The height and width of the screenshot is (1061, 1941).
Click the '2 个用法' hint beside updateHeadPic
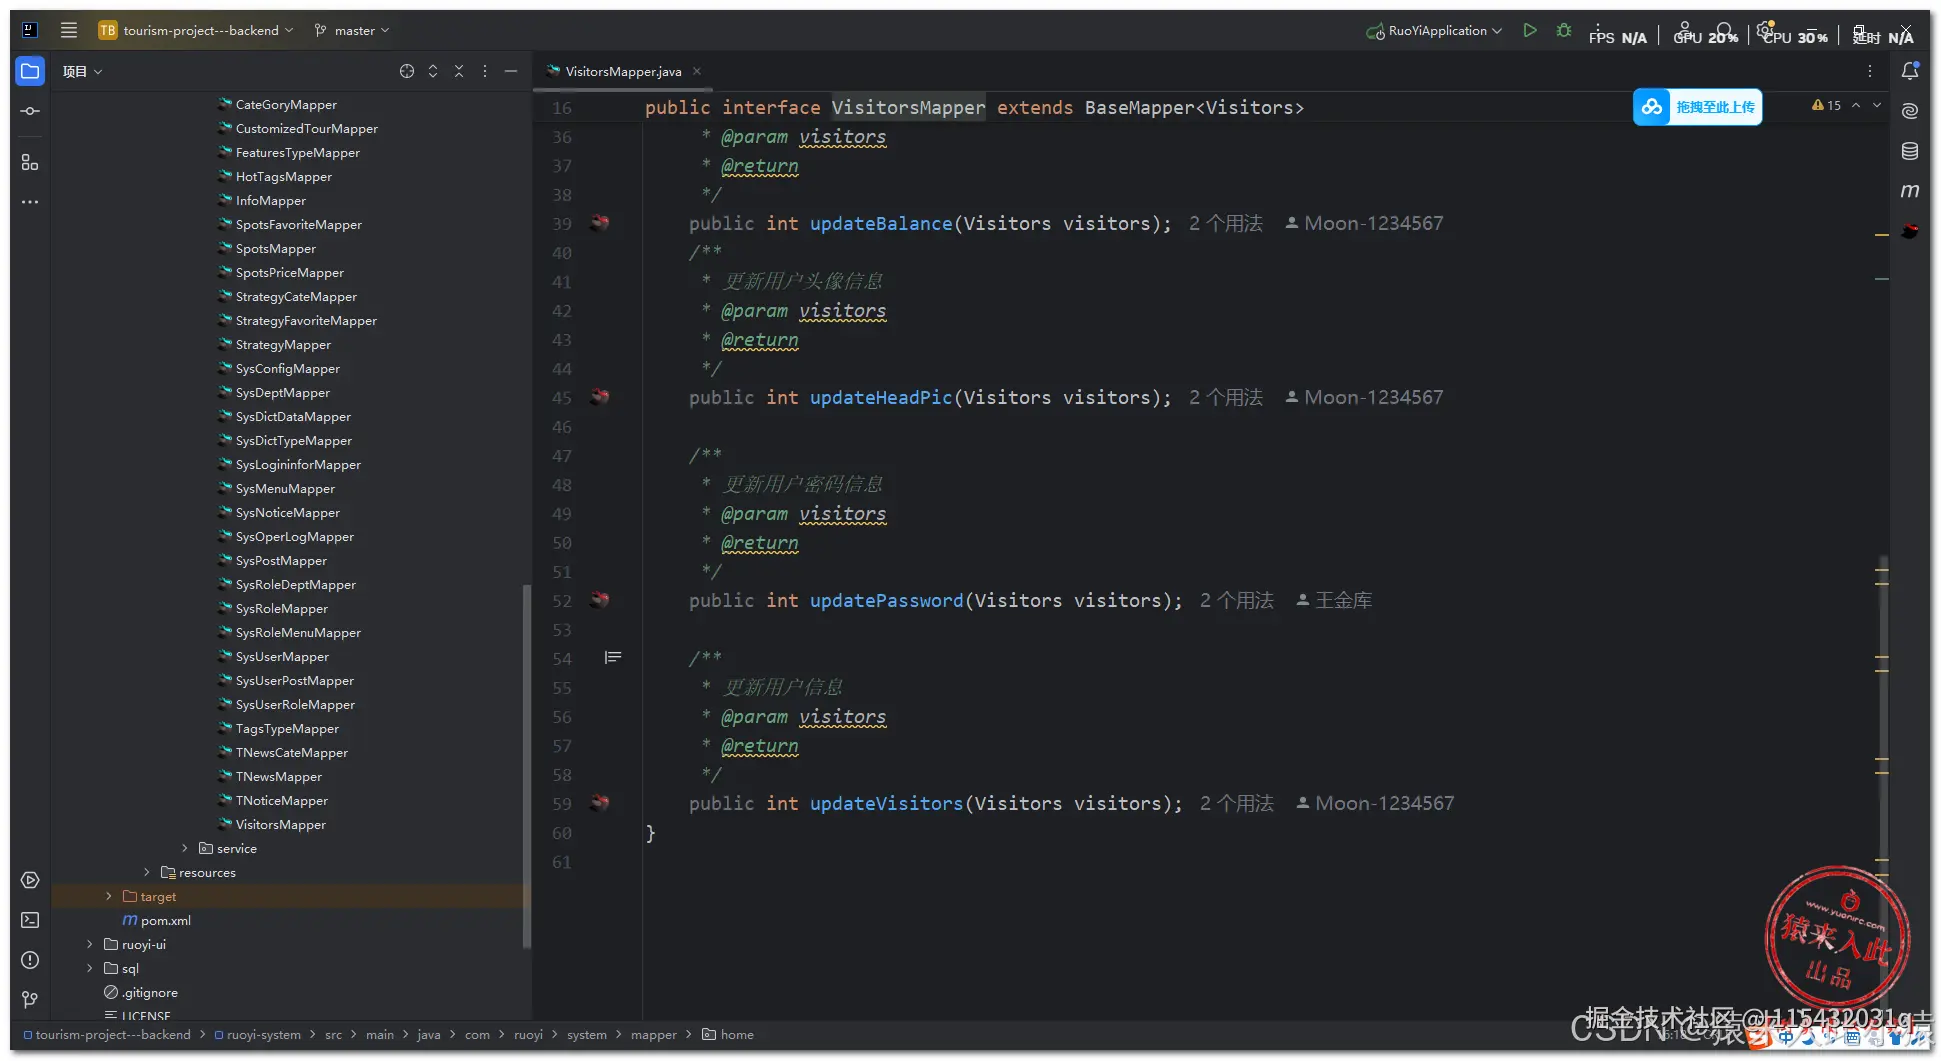(1225, 397)
